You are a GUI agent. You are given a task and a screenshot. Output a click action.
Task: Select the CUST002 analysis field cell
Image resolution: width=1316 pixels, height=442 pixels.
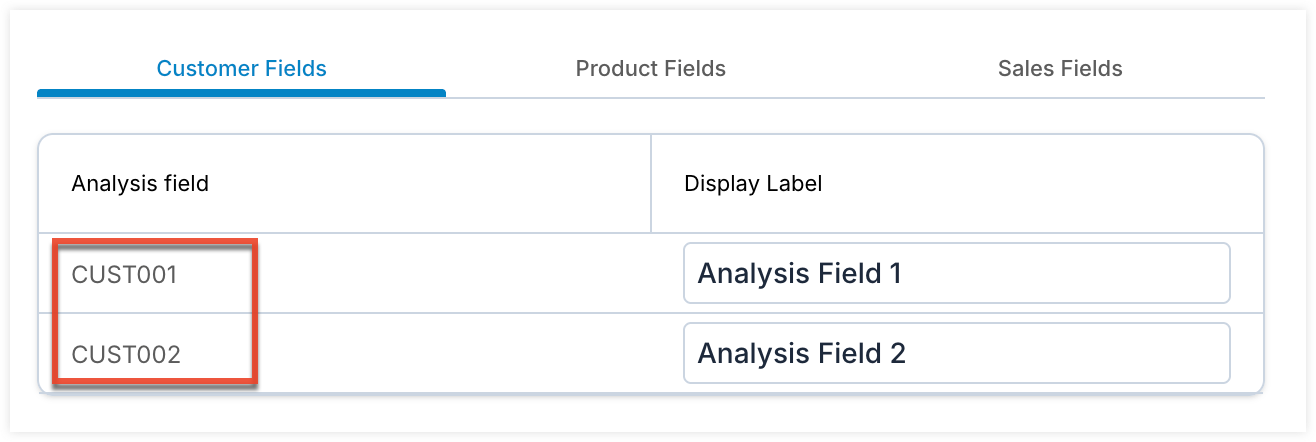point(126,355)
